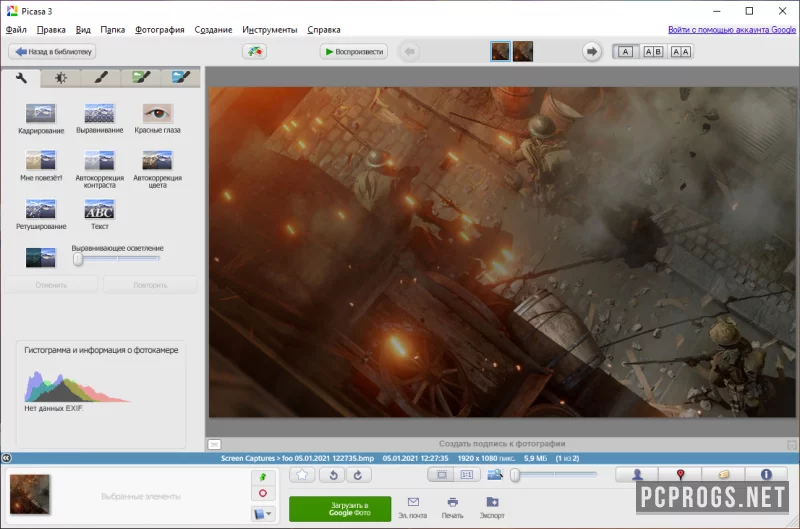Open the add-to-album dropdown
This screenshot has width=800, height=529.
pos(263,513)
